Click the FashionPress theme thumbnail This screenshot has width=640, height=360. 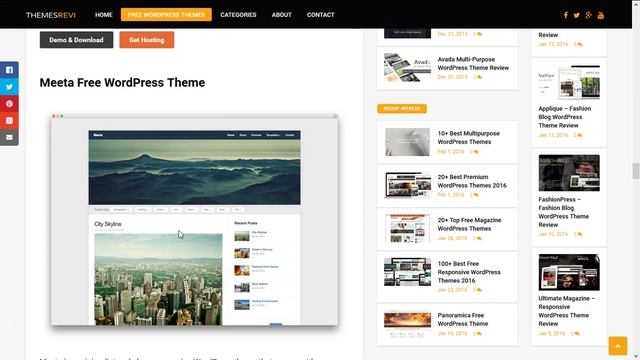point(569,173)
